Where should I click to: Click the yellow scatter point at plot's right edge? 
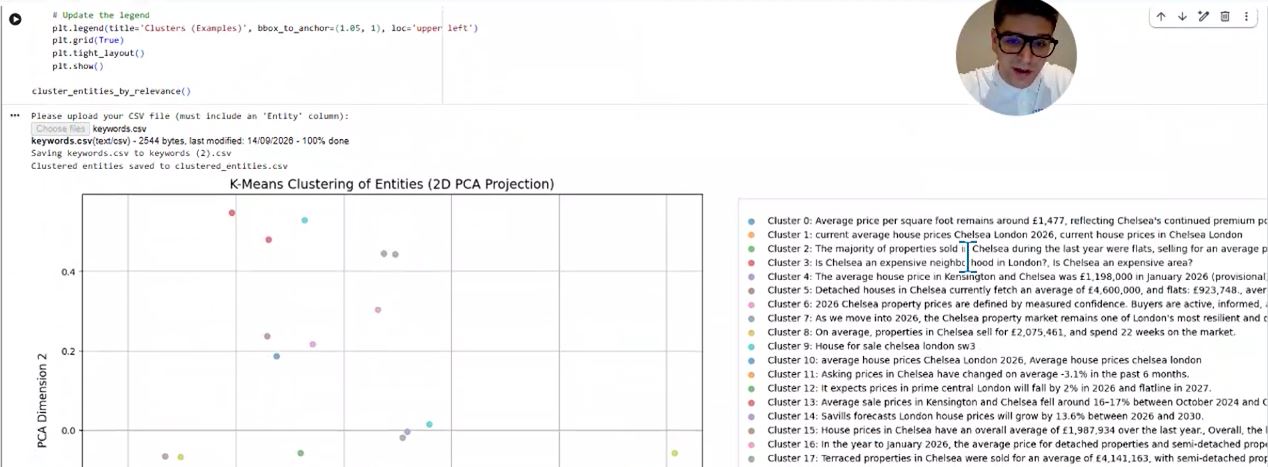coord(675,453)
